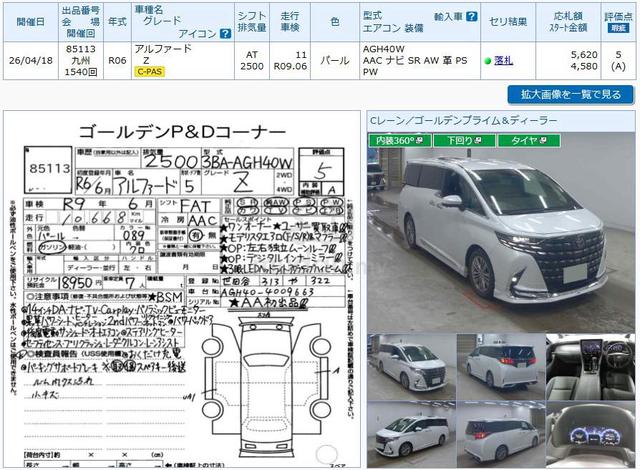Screen dimensions: 640x470
Task: Click the 応札額 スタート金額 column header
Action: tap(568, 22)
